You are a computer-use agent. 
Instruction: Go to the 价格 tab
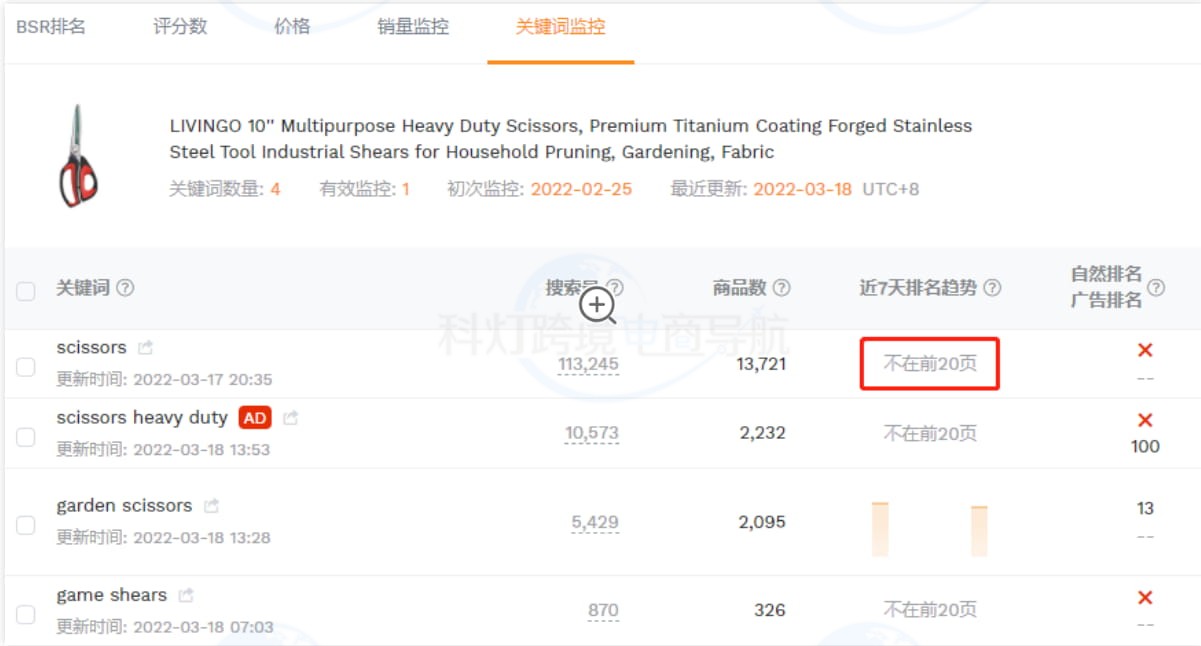292,27
